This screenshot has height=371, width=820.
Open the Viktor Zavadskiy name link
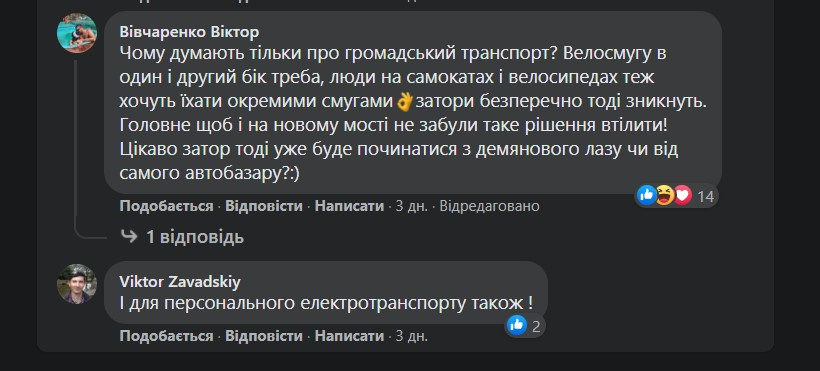point(180,282)
